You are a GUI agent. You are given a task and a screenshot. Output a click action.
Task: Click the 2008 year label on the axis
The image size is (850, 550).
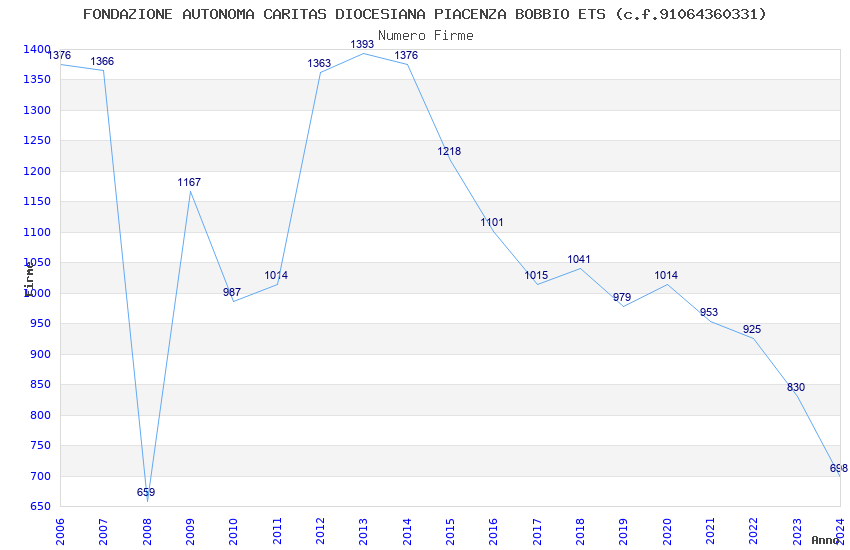point(146,532)
